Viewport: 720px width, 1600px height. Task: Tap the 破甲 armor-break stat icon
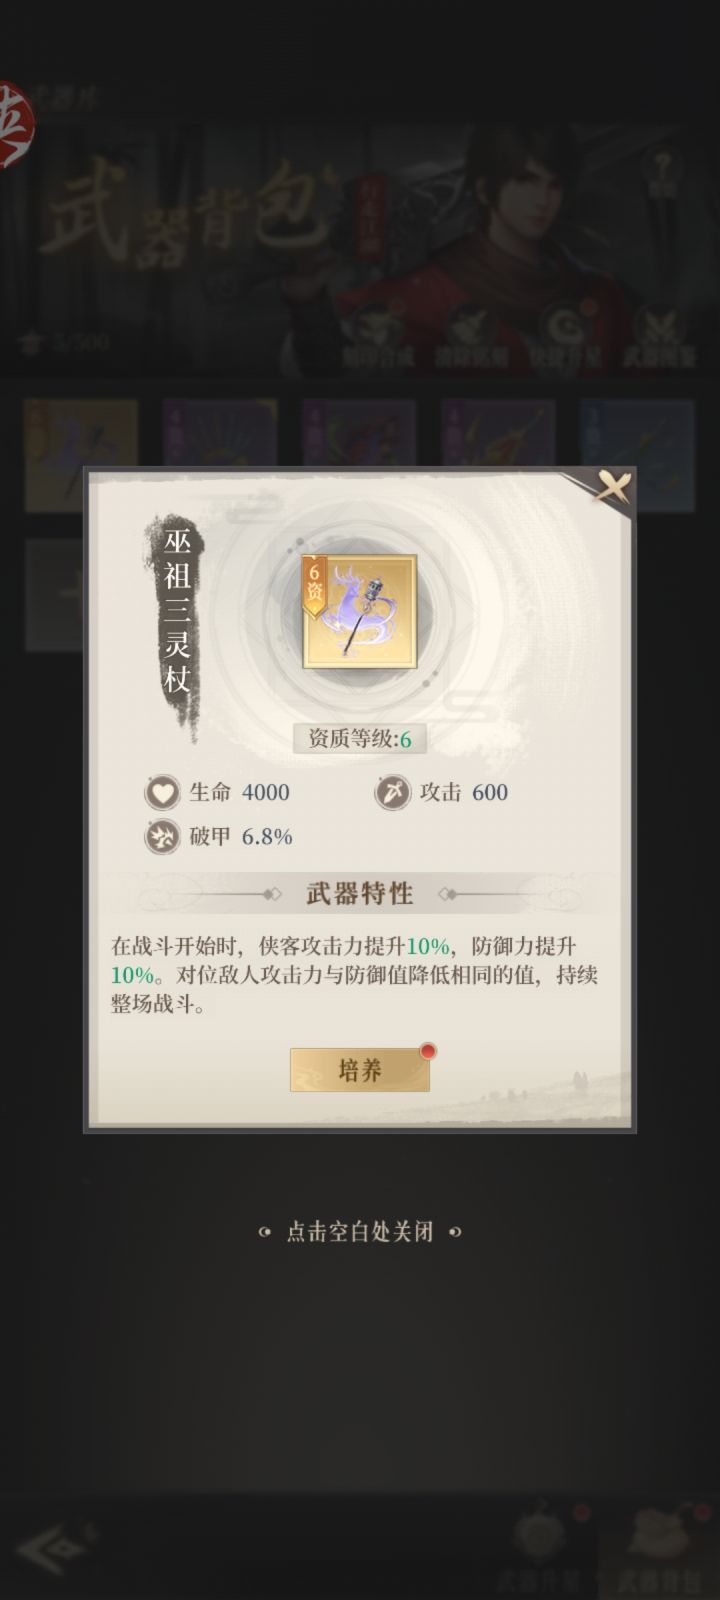pyautogui.click(x=162, y=837)
